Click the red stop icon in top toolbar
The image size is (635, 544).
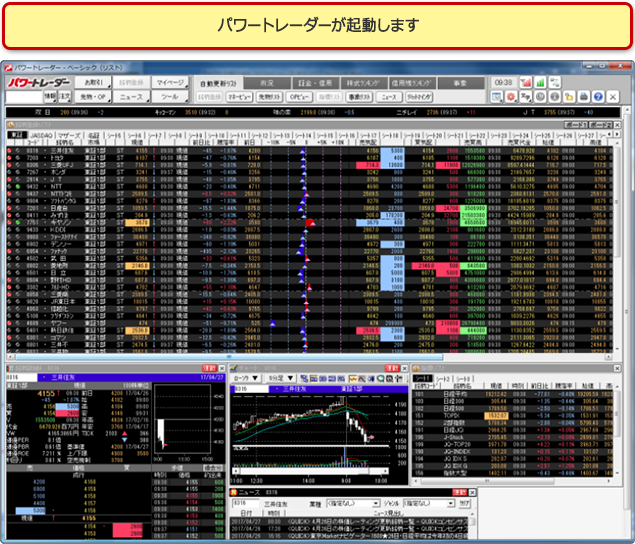[x=510, y=97]
